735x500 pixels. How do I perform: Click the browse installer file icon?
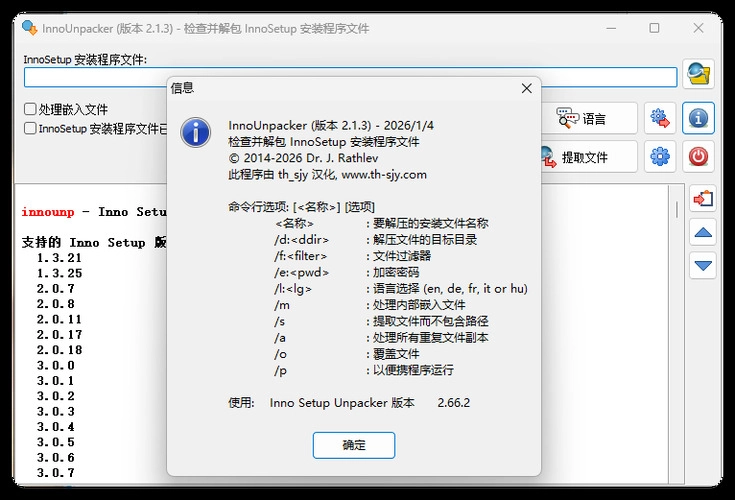pyautogui.click(x=698, y=75)
